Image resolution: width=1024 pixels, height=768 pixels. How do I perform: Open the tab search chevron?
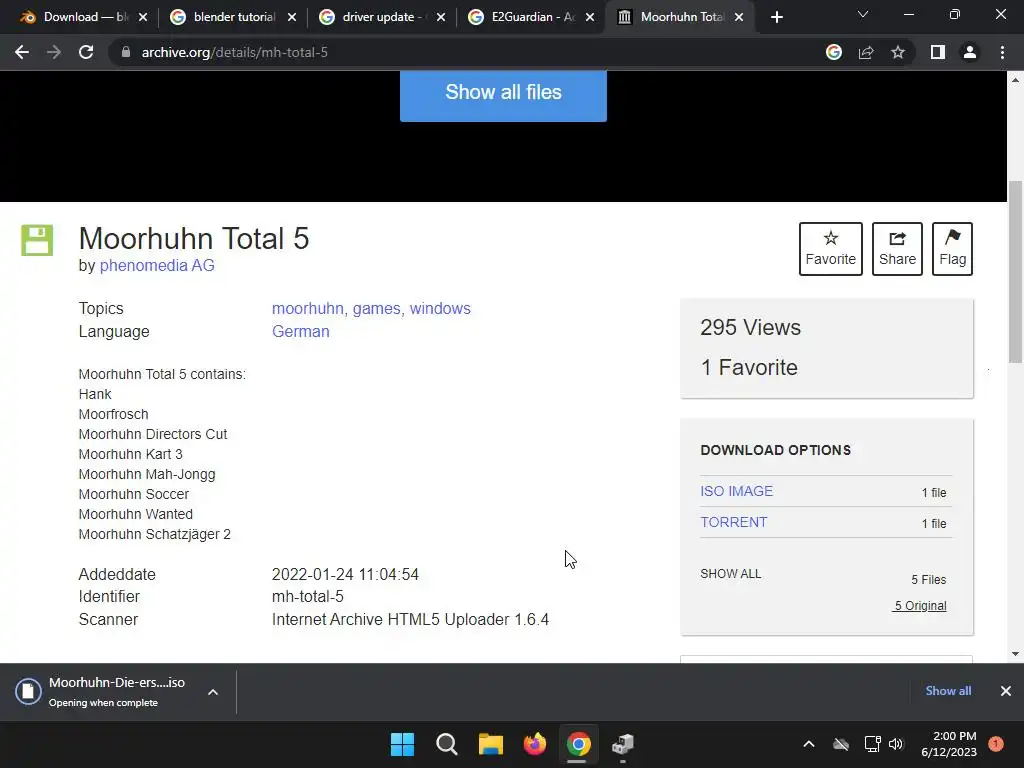click(863, 14)
